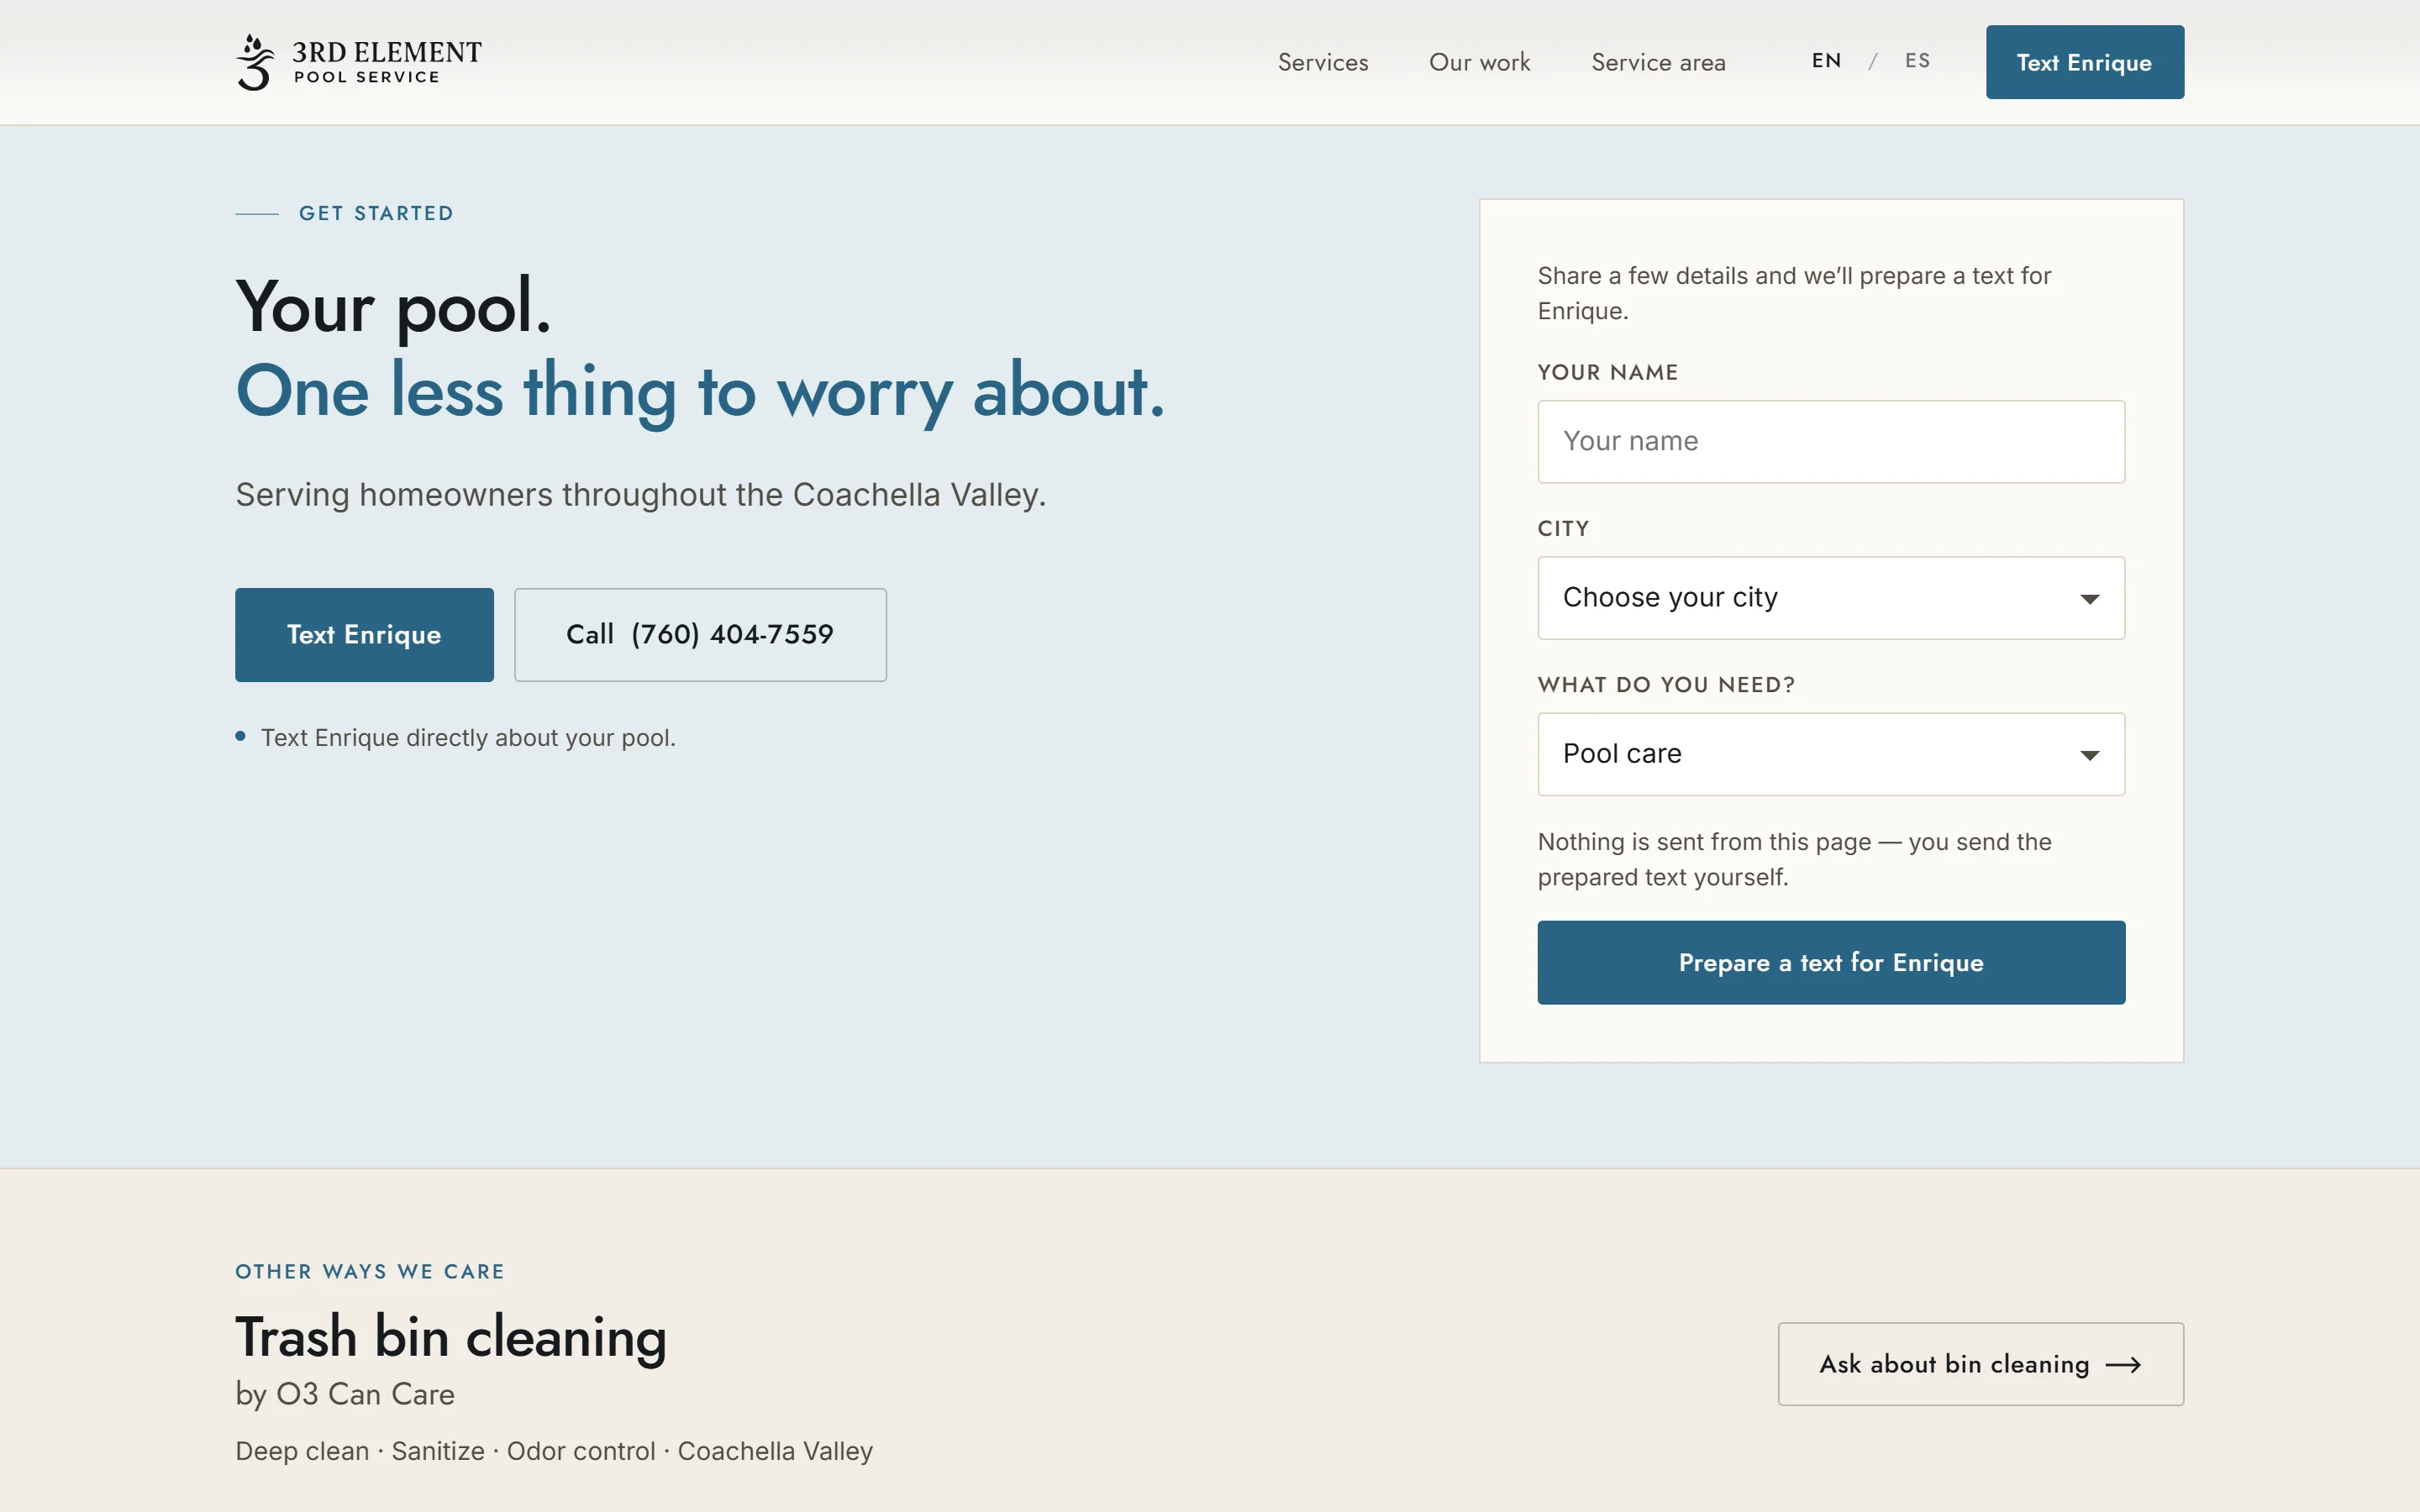This screenshot has height=1512, width=2420.
Task: Click 'One less thing to worry about.' headline
Action: tap(701, 392)
